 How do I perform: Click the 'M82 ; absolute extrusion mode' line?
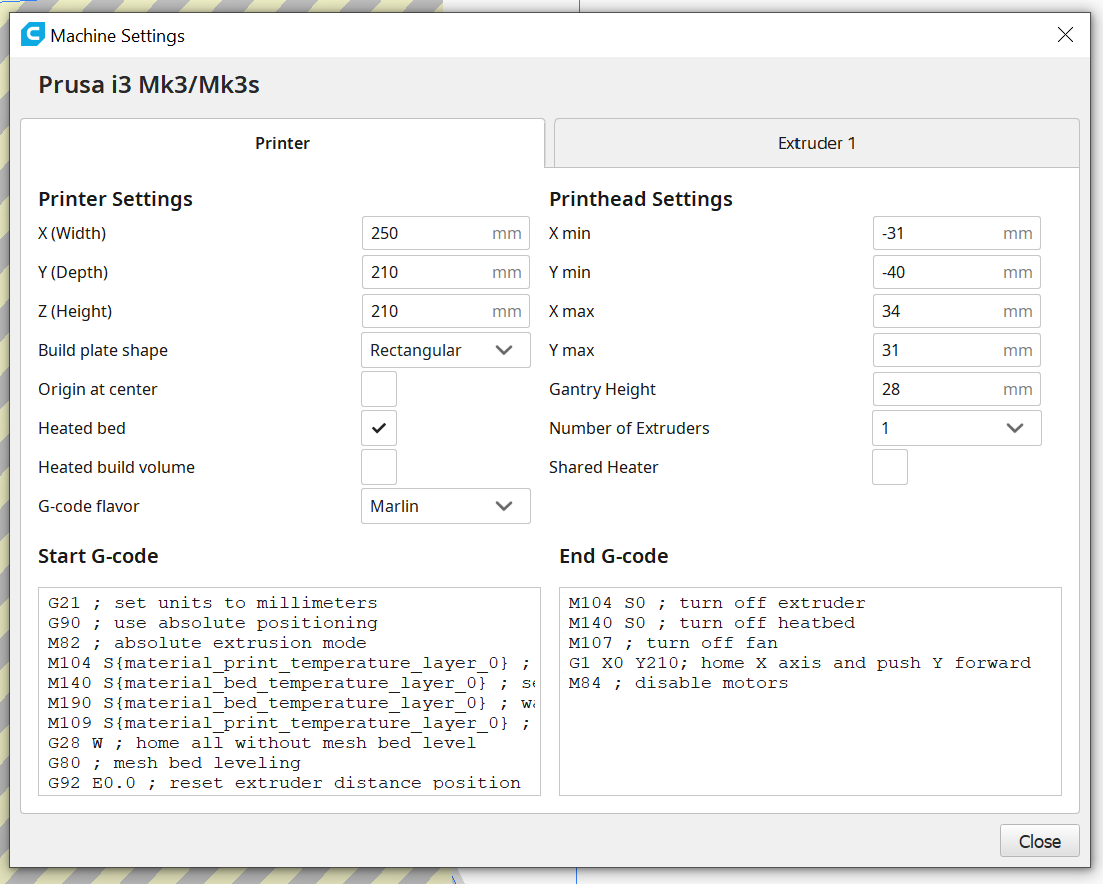[x=207, y=643]
